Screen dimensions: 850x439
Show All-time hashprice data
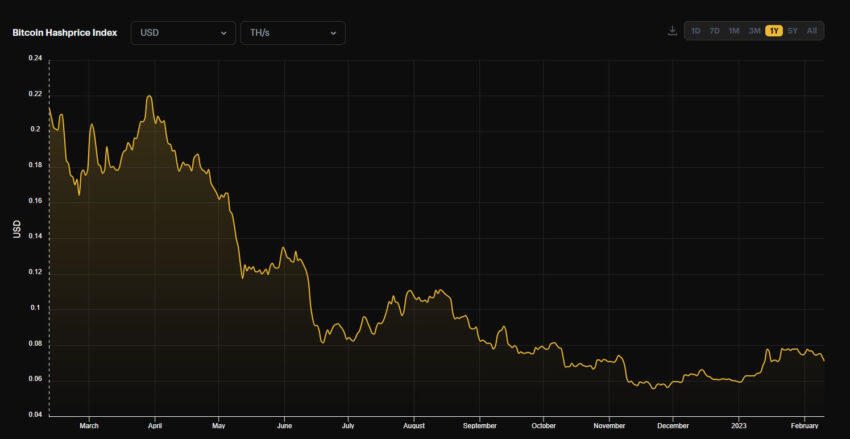tap(812, 31)
